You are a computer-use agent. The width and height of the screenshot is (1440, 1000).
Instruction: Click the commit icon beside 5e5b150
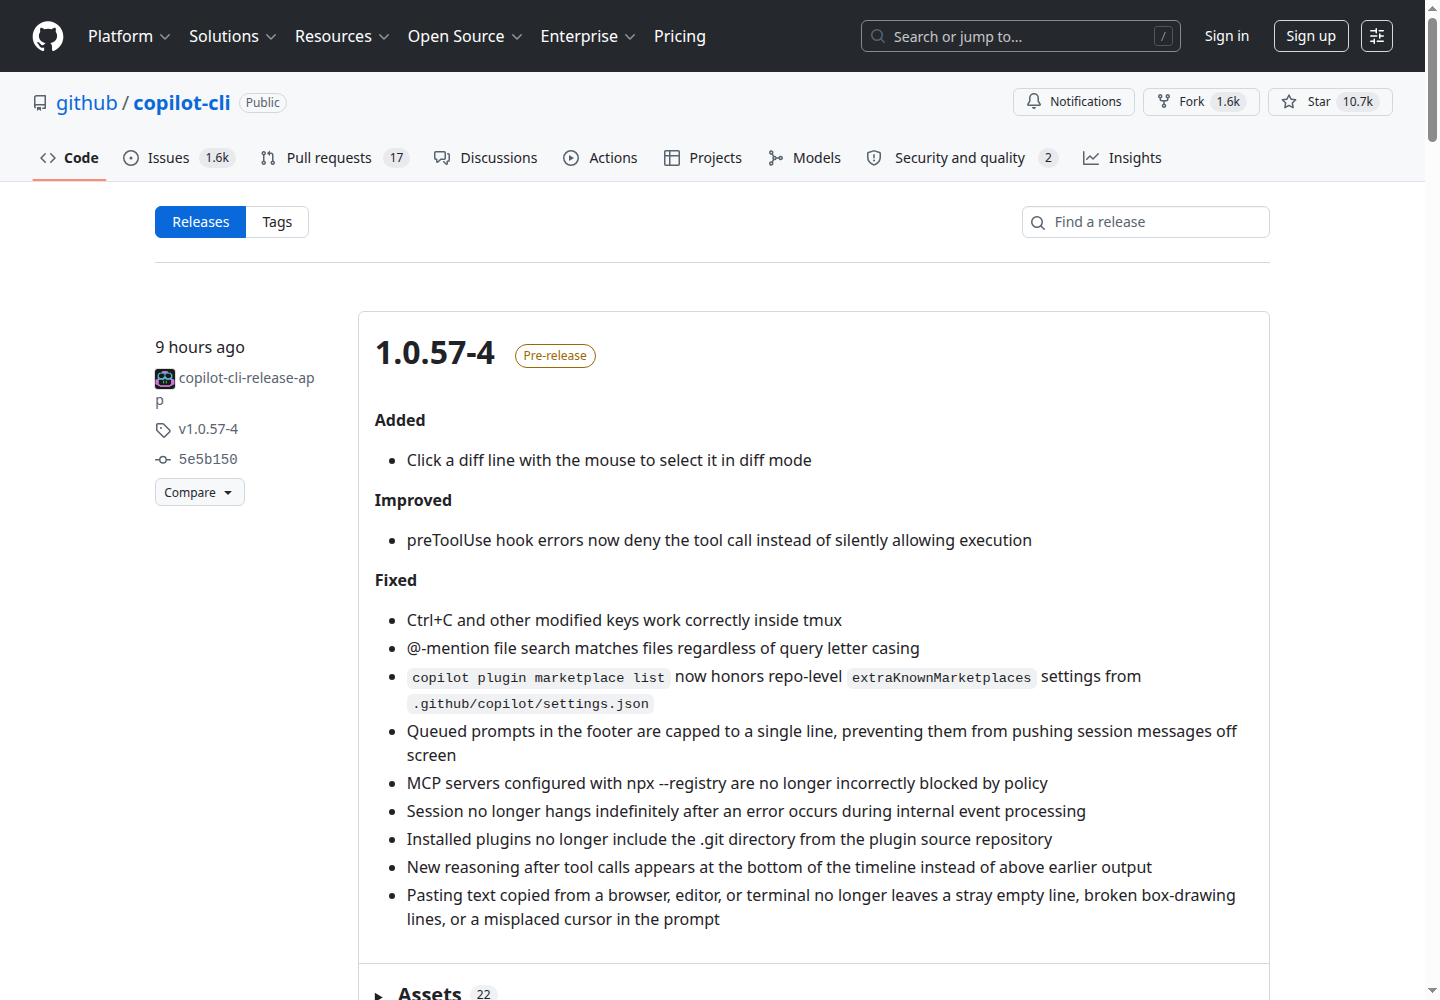pos(163,460)
